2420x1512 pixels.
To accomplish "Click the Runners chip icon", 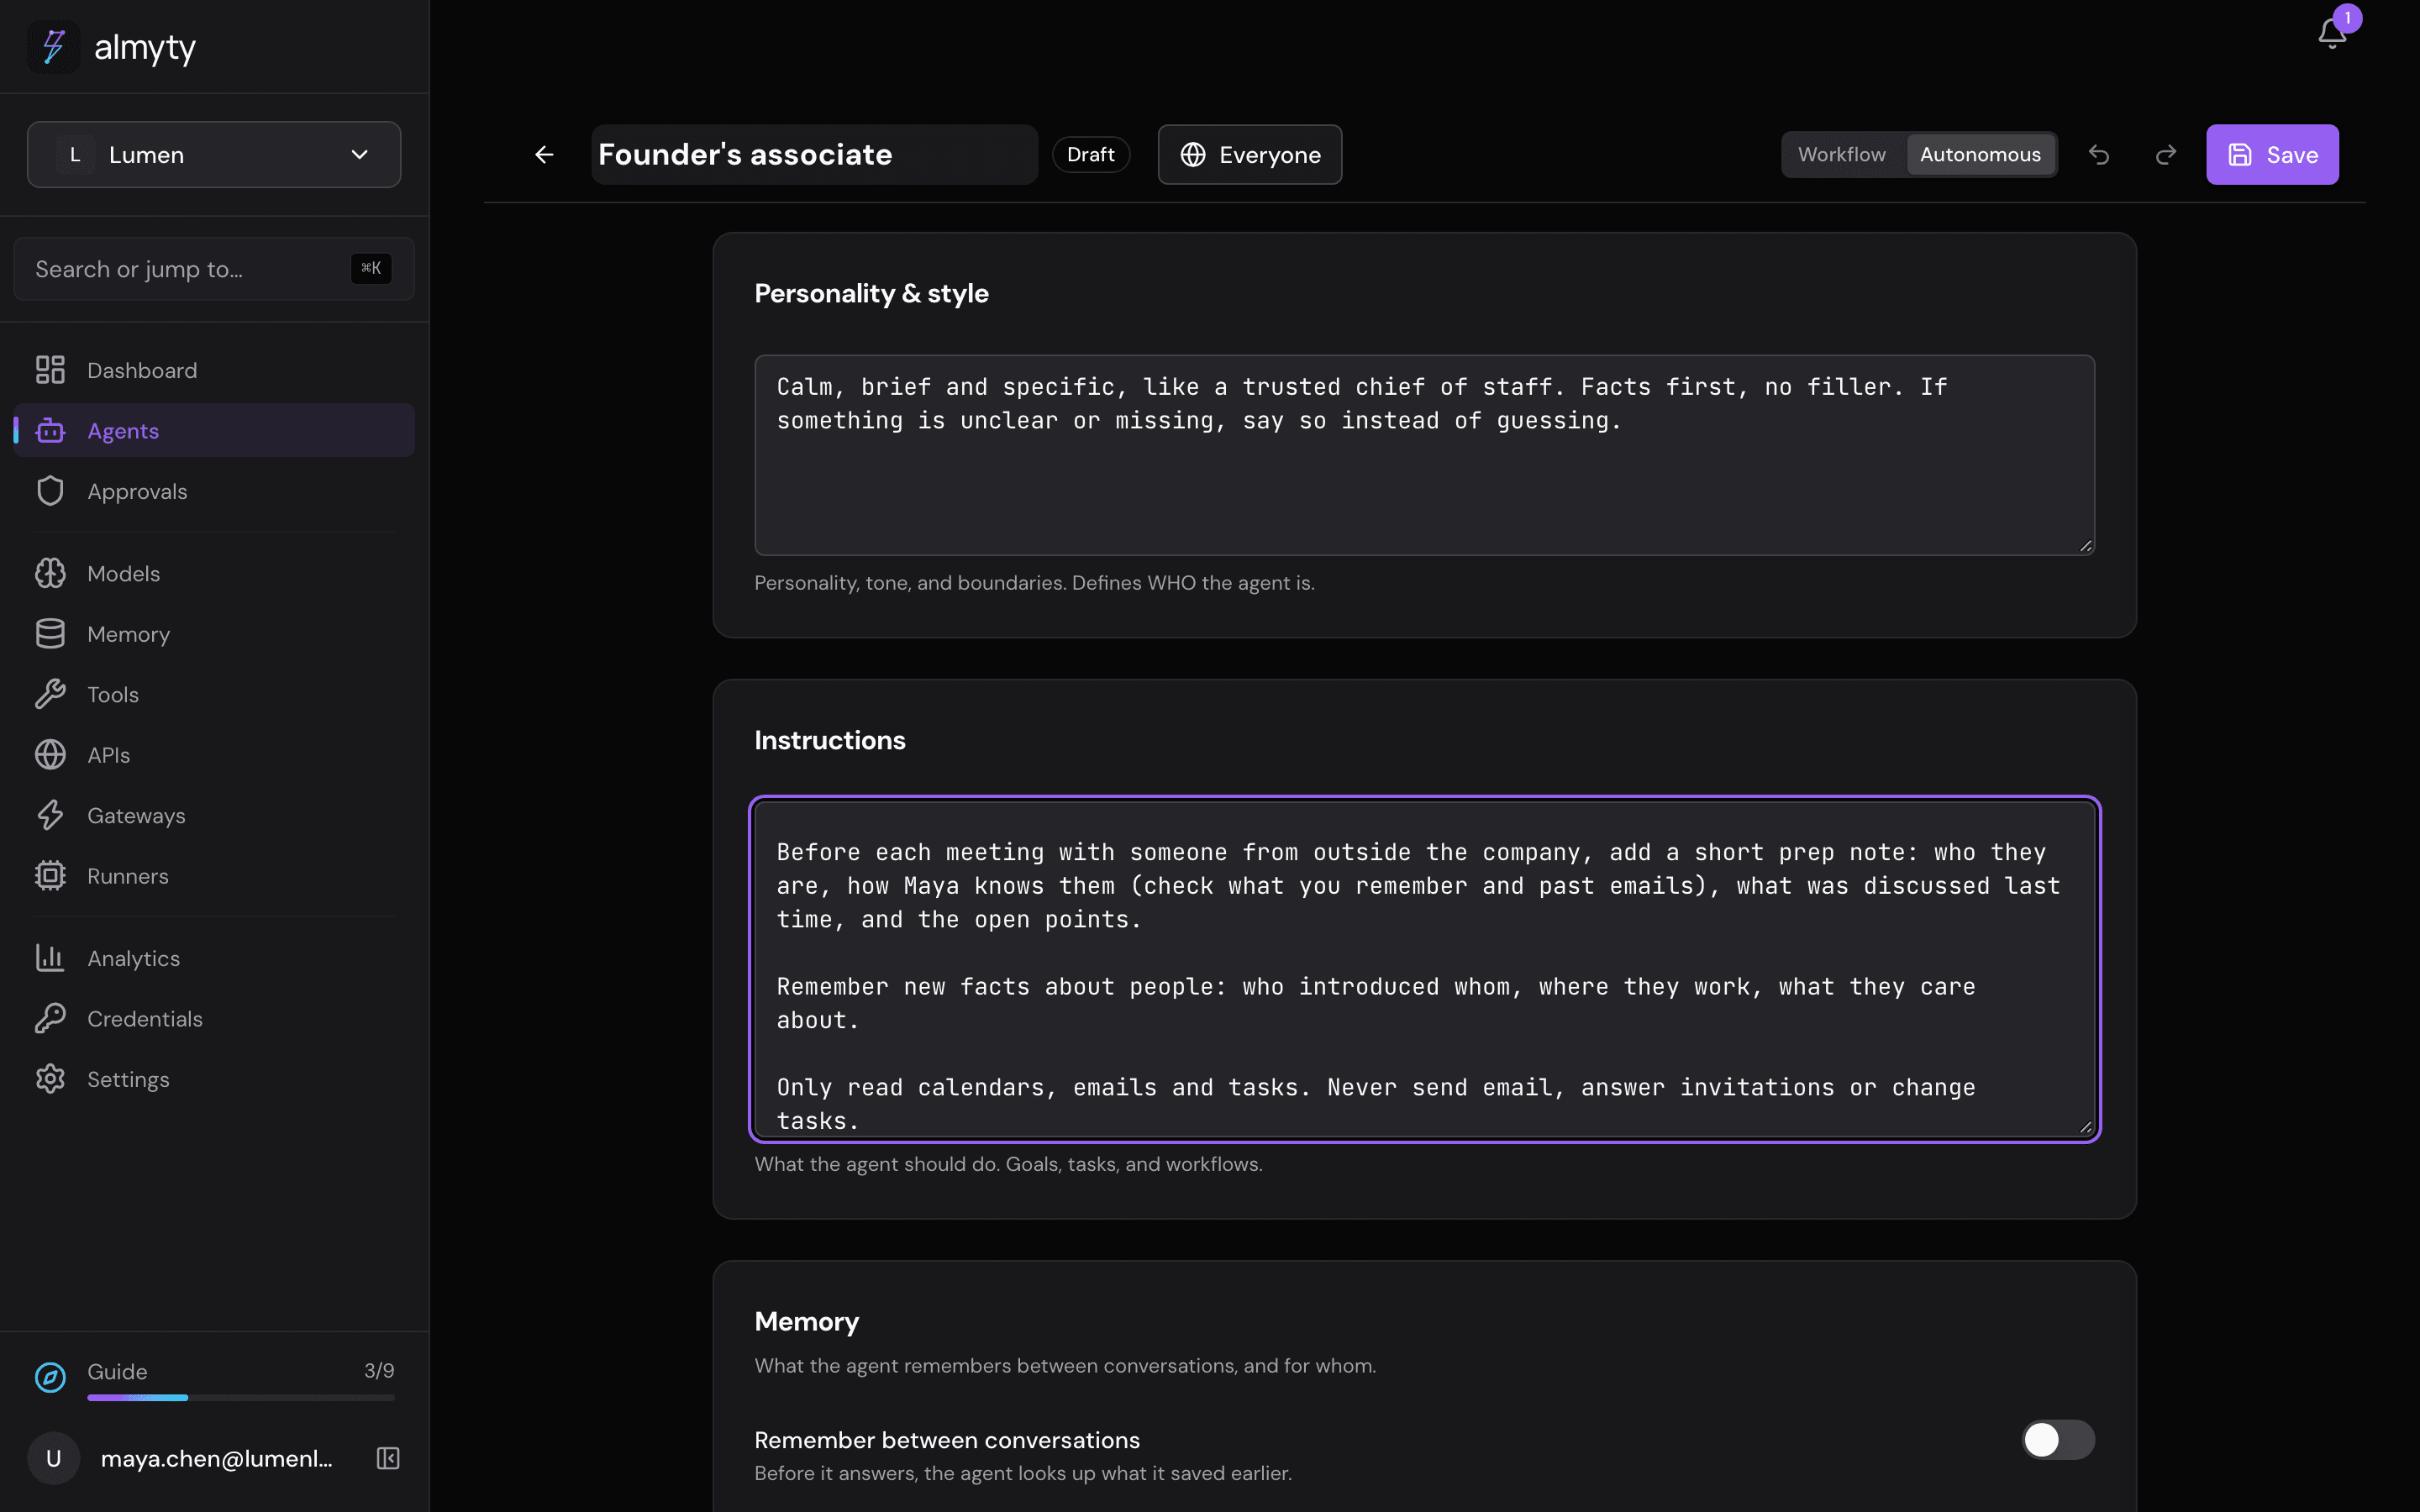I will point(50,876).
